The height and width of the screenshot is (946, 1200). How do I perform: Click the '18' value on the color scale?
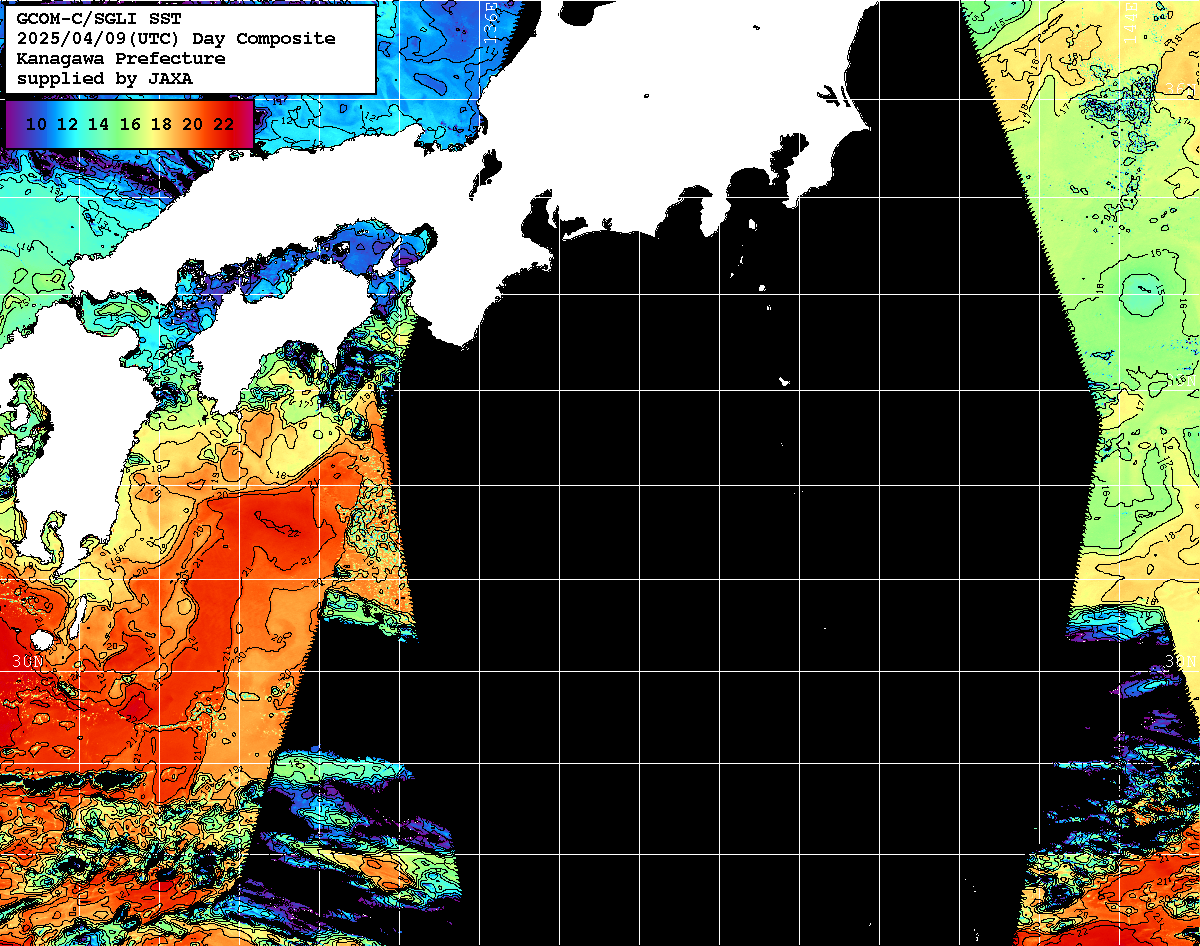tap(161, 124)
